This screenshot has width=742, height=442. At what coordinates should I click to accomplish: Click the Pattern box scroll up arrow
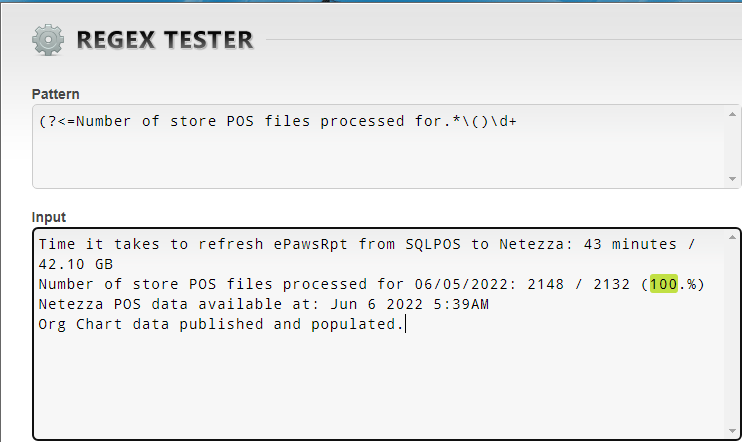coord(729,114)
